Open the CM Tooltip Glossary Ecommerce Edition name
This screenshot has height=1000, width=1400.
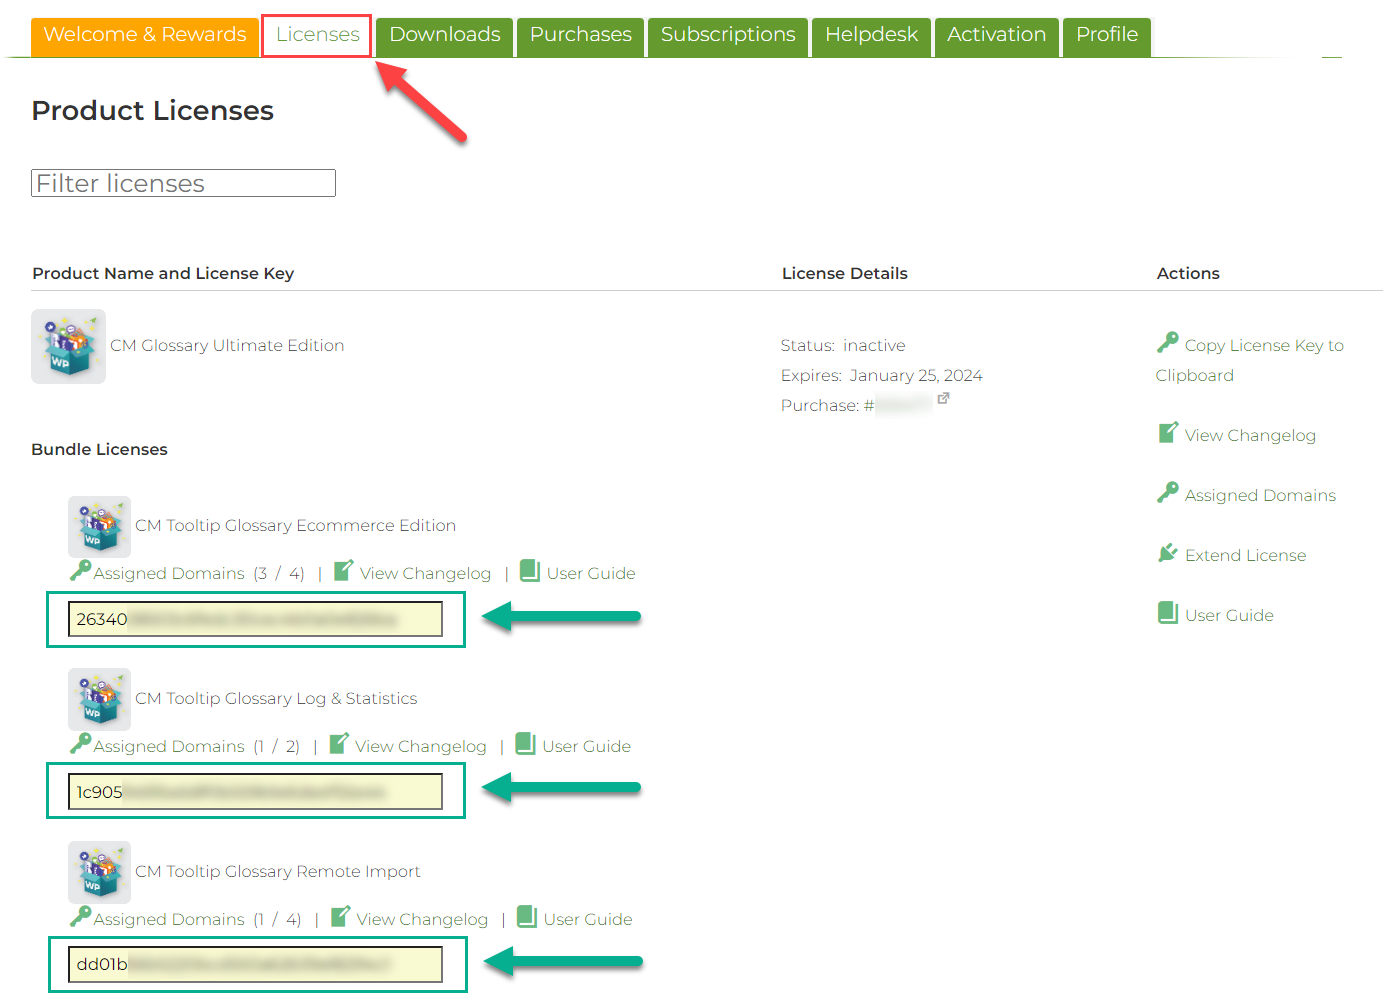(295, 526)
